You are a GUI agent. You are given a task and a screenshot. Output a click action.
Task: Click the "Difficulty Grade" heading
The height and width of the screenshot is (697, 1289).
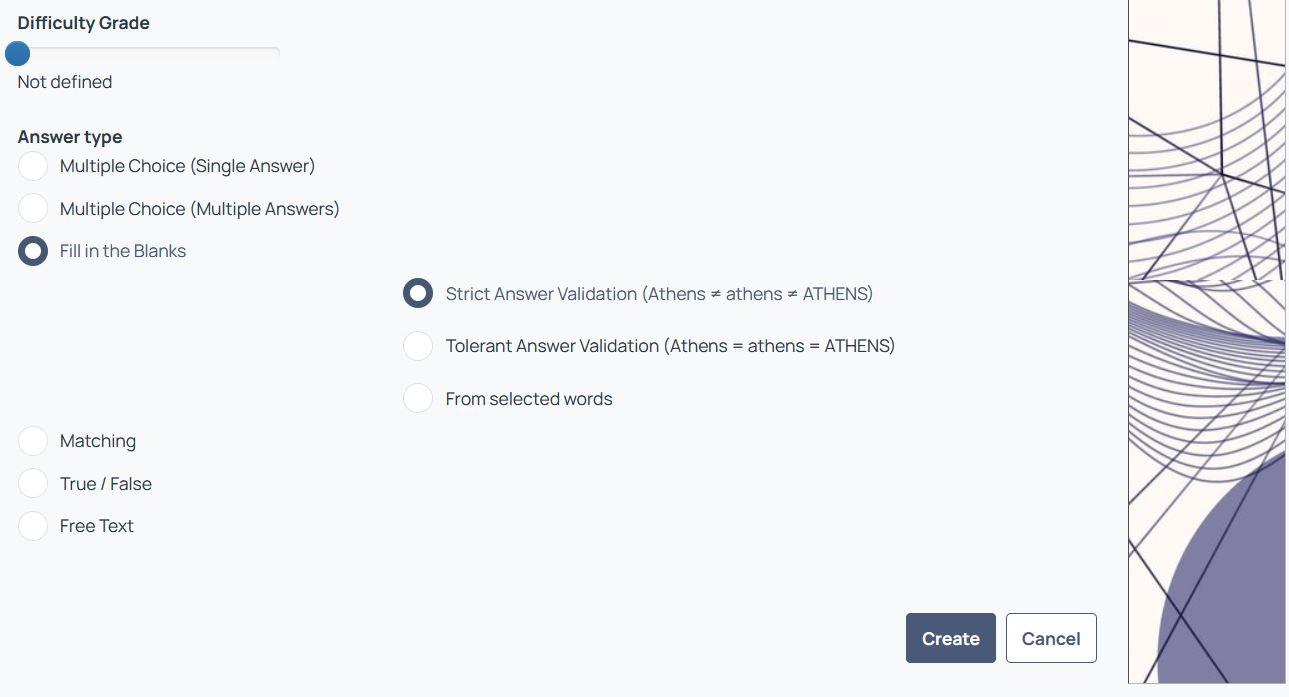tap(84, 23)
